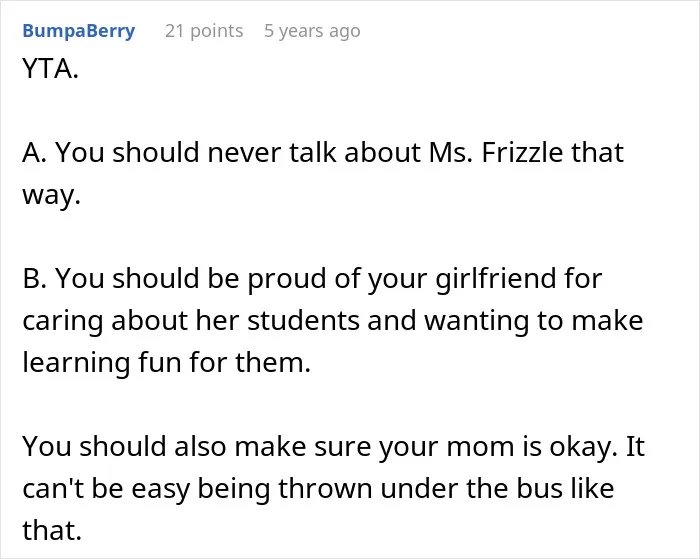Select the YTA. verdict text

(50, 69)
